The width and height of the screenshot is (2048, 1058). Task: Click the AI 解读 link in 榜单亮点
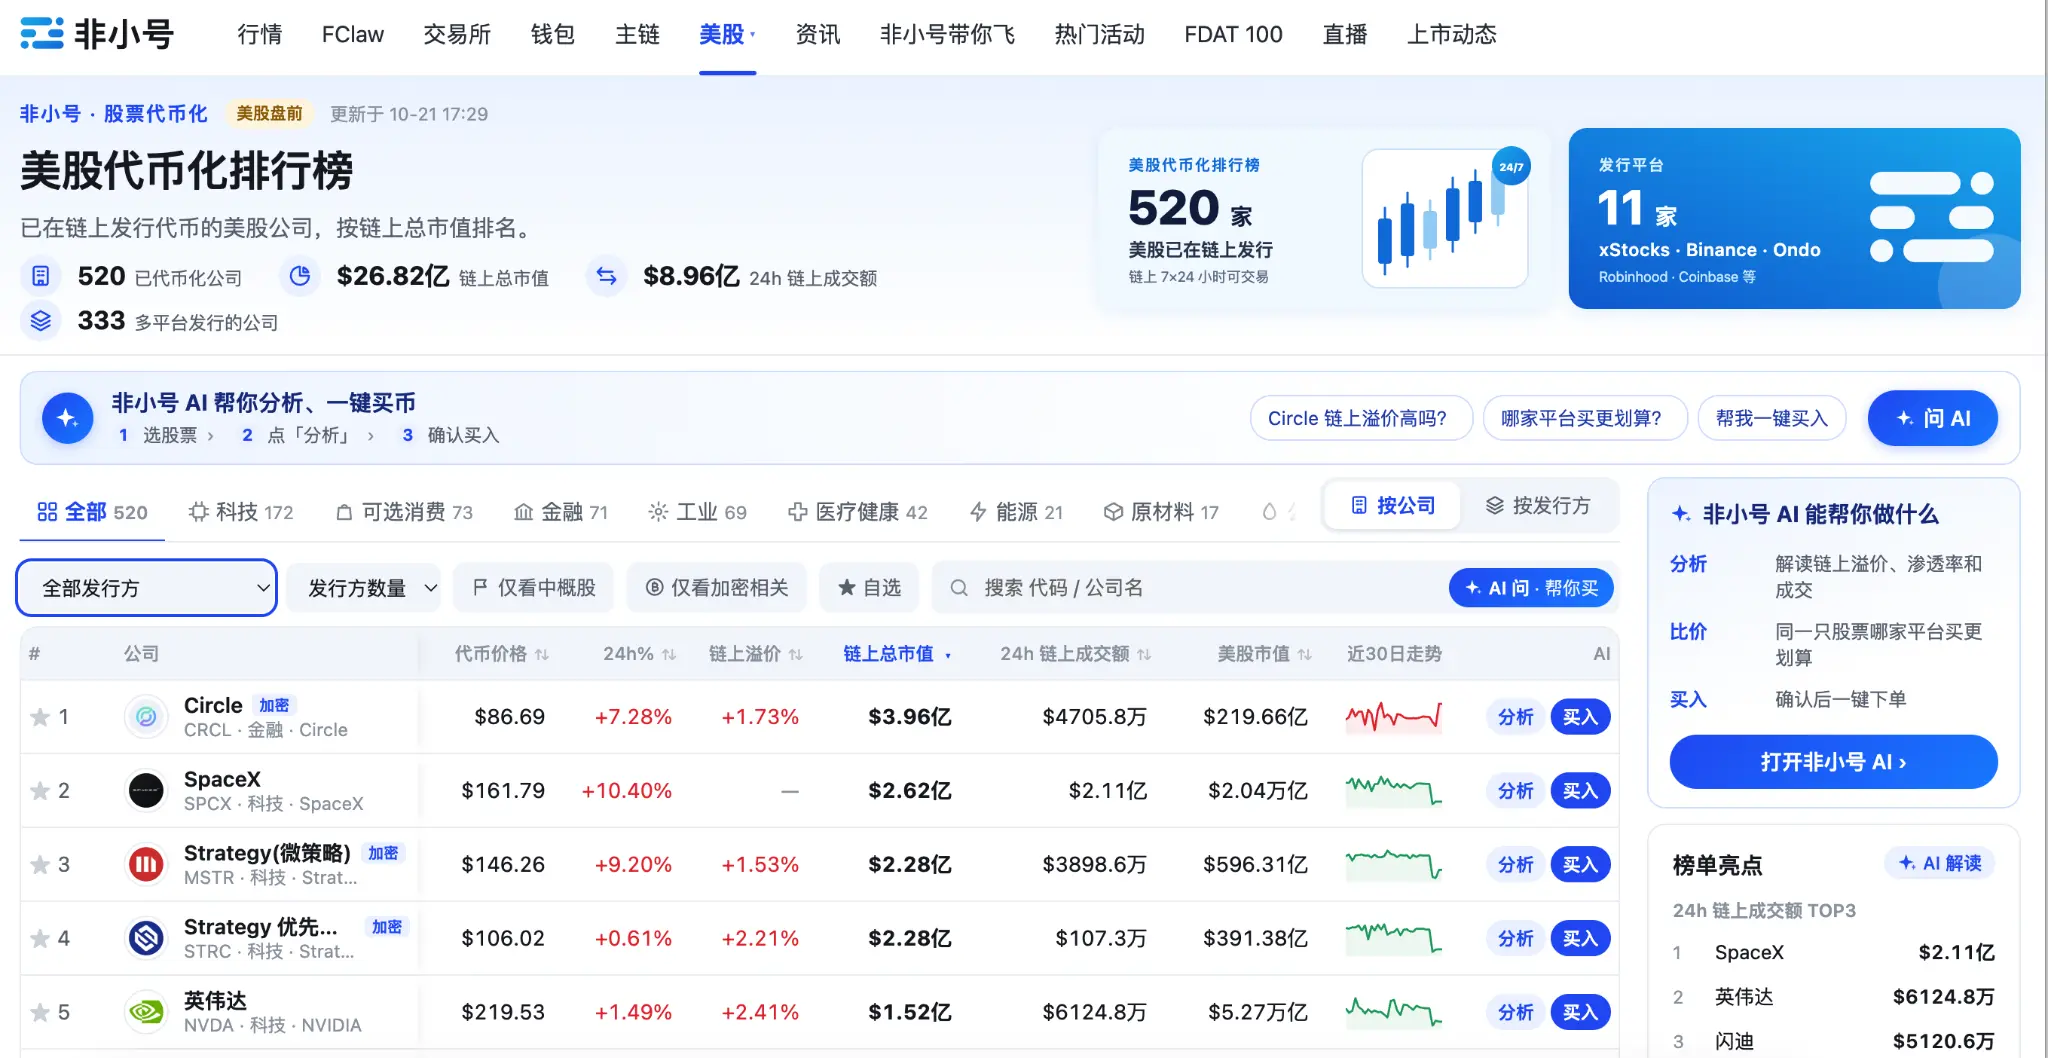point(1940,863)
